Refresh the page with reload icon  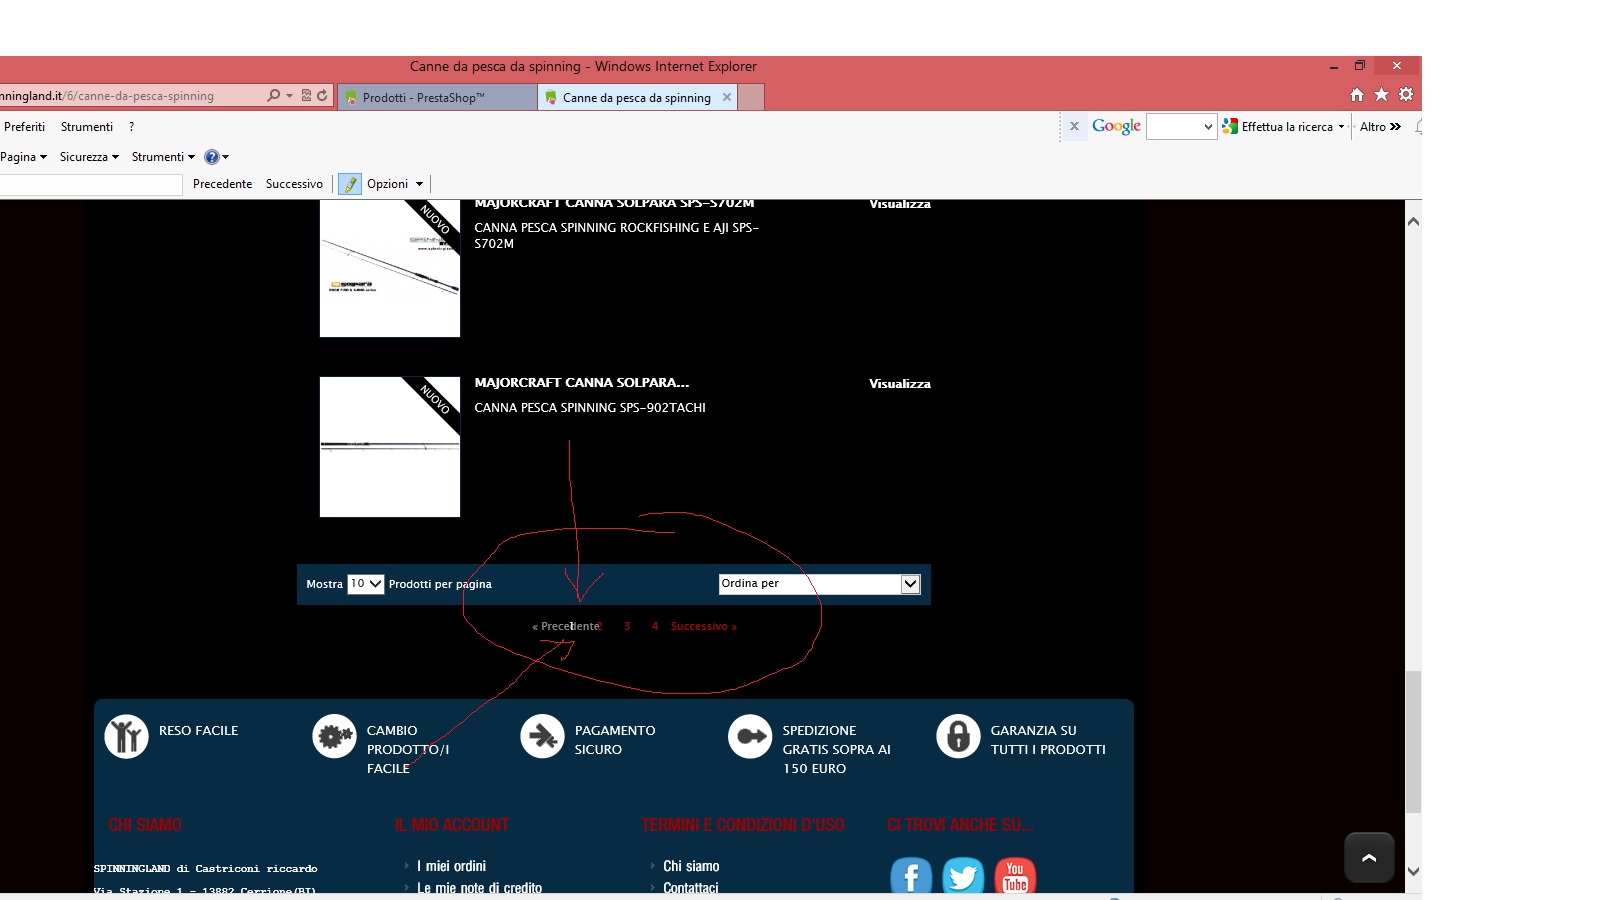point(322,96)
